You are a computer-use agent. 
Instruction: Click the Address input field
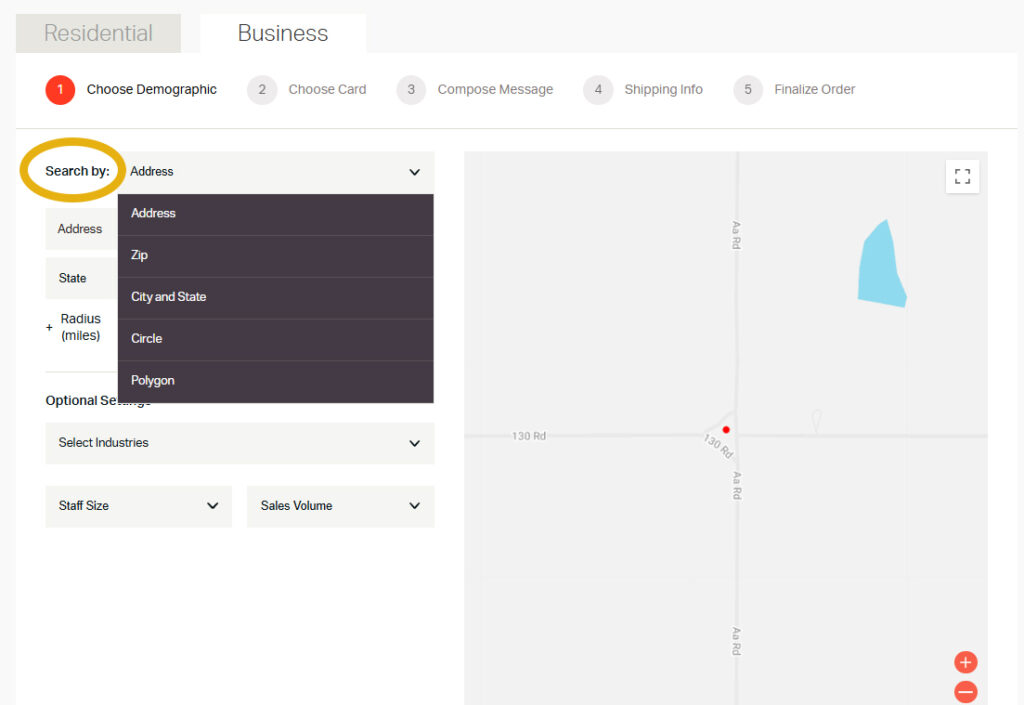[82, 229]
